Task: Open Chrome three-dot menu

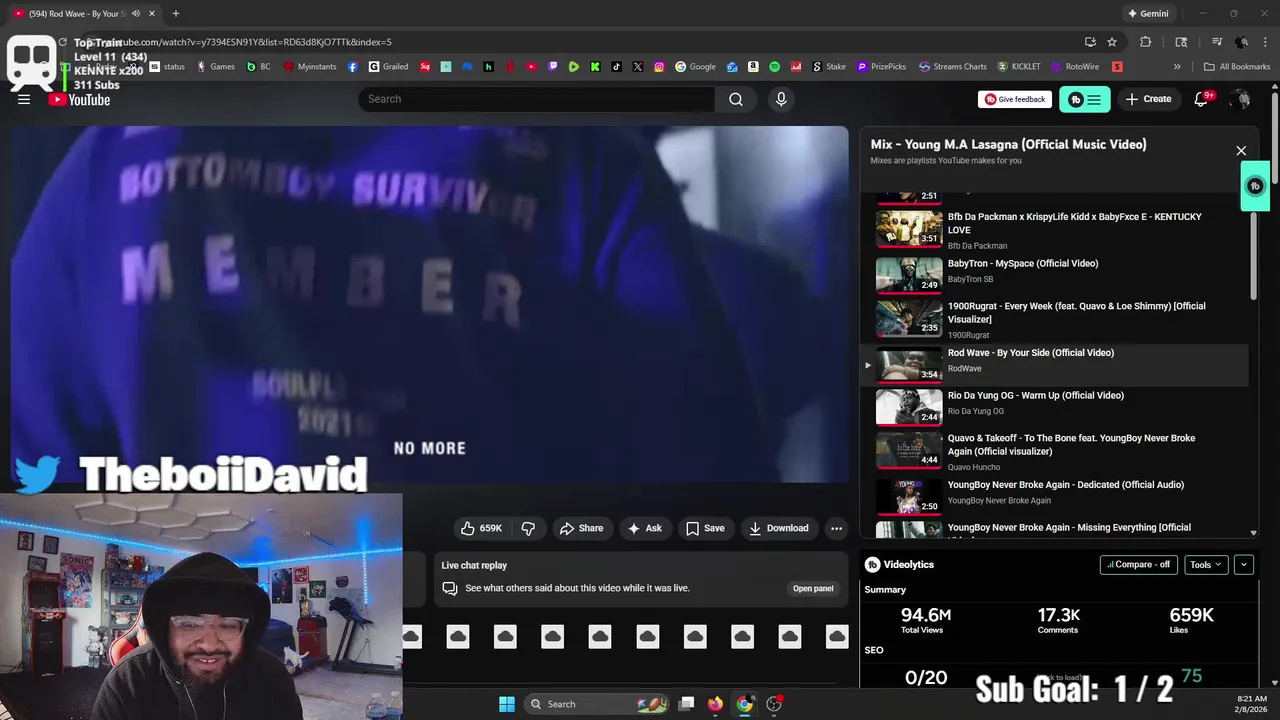Action: (x=1265, y=42)
